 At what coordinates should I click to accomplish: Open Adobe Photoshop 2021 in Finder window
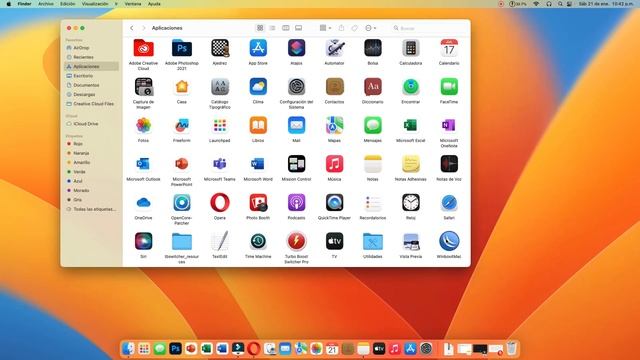(x=182, y=48)
